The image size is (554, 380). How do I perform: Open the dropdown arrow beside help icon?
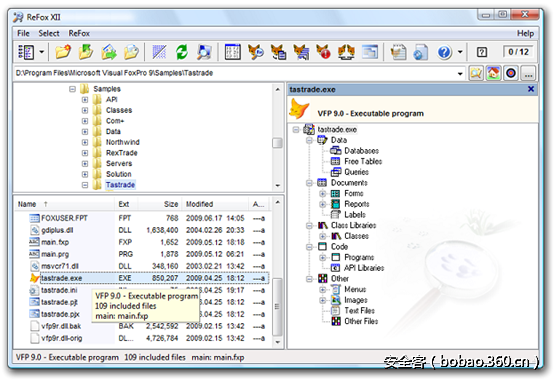[x=460, y=52]
